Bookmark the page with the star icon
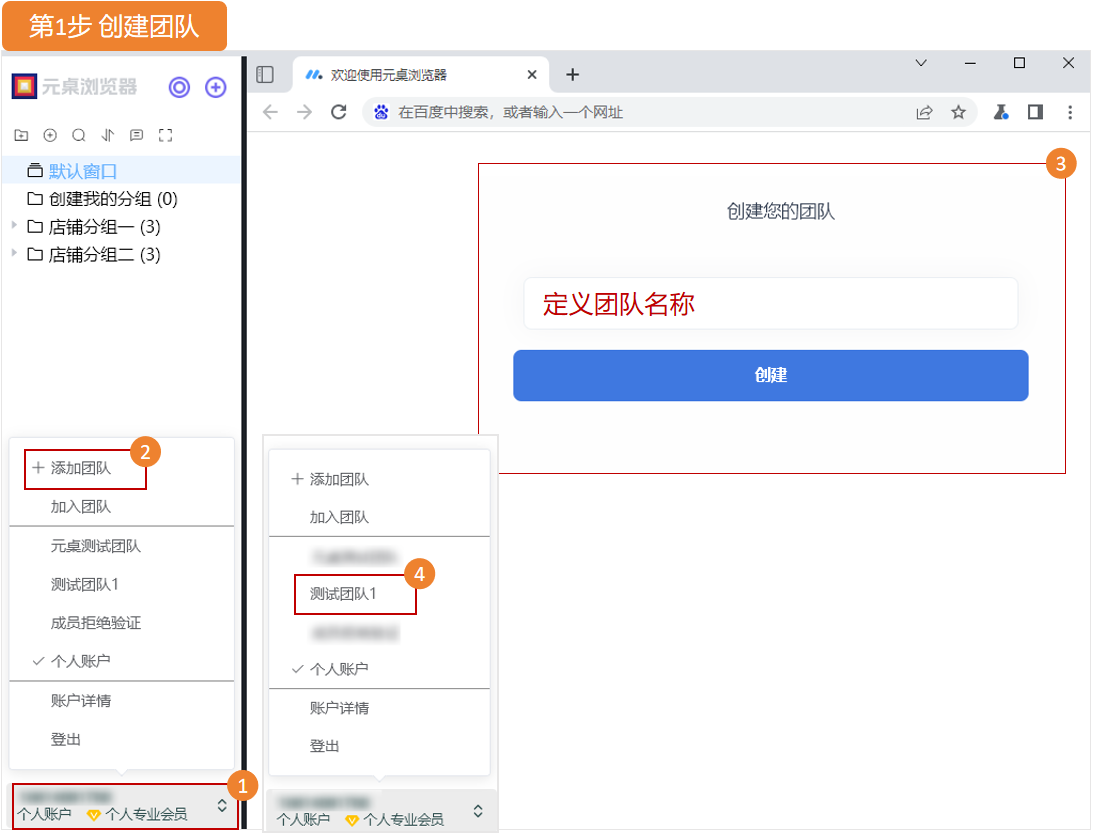The height and width of the screenshot is (838, 1099). 958,112
